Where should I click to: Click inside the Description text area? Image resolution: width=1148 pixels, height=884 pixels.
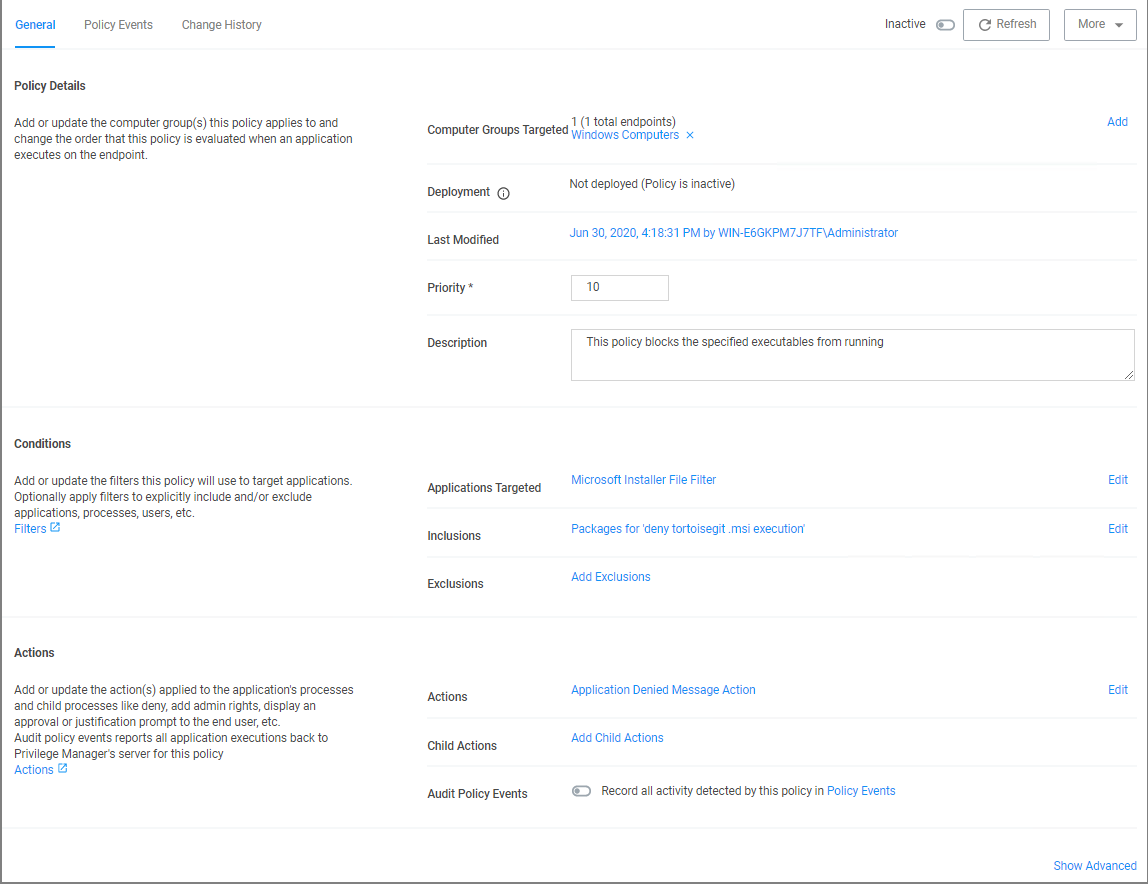coord(852,355)
